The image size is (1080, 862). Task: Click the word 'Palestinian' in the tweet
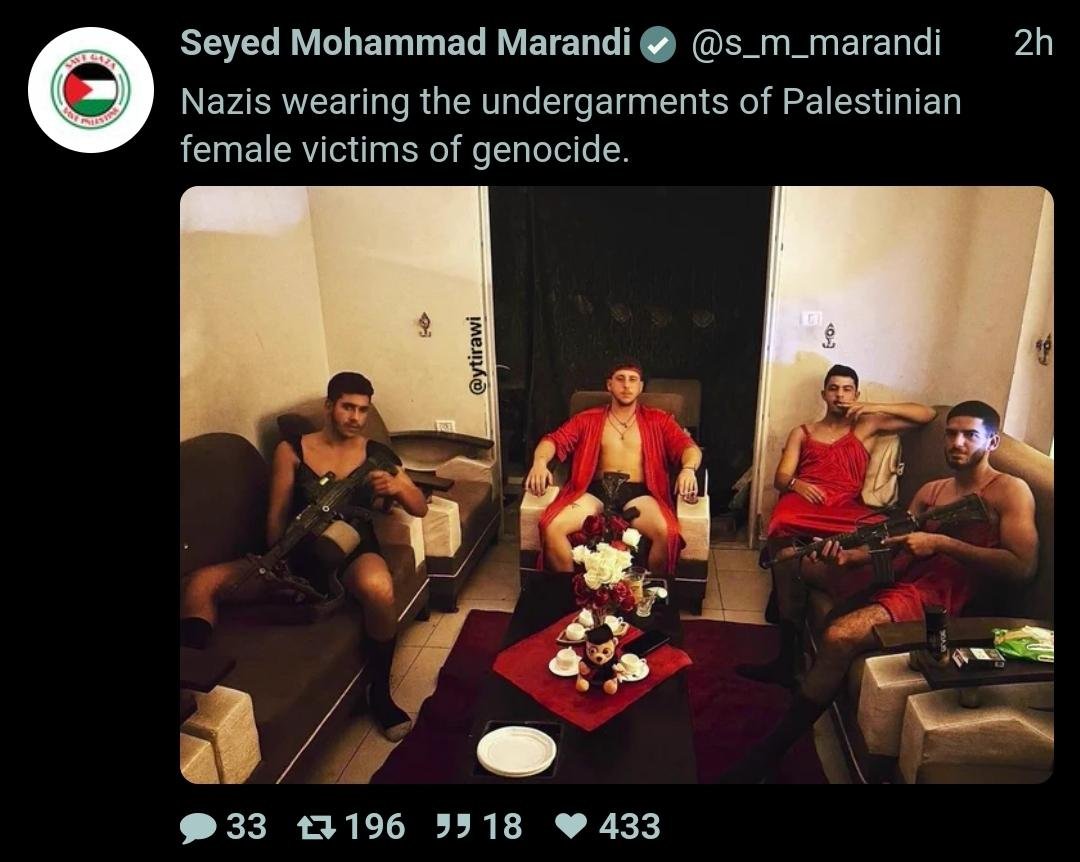pos(871,102)
